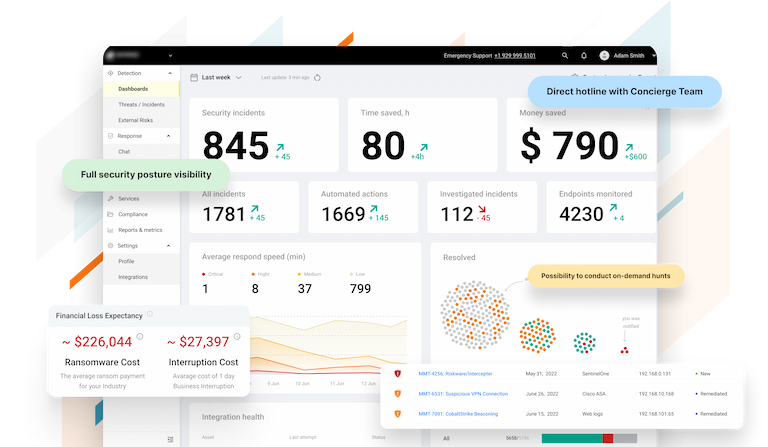Open the notifications bell icon

tap(584, 56)
